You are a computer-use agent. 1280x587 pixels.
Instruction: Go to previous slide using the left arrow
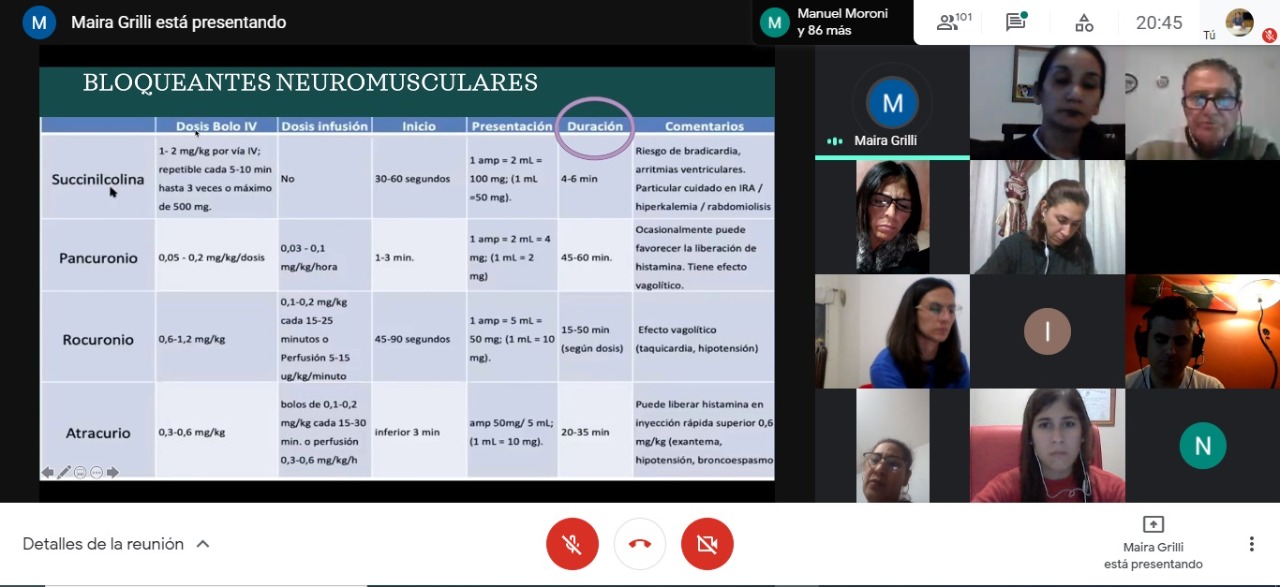point(47,473)
